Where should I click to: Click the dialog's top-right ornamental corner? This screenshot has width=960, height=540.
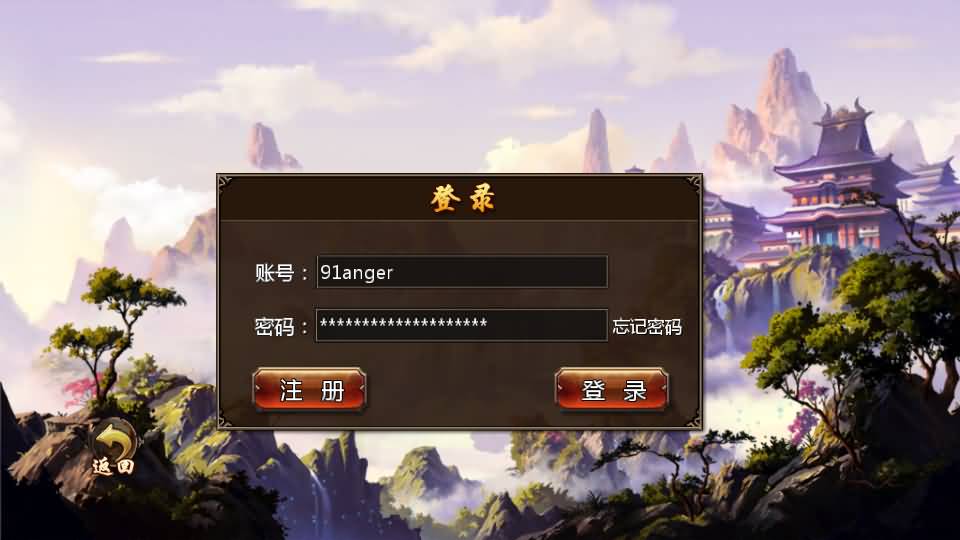tap(694, 181)
